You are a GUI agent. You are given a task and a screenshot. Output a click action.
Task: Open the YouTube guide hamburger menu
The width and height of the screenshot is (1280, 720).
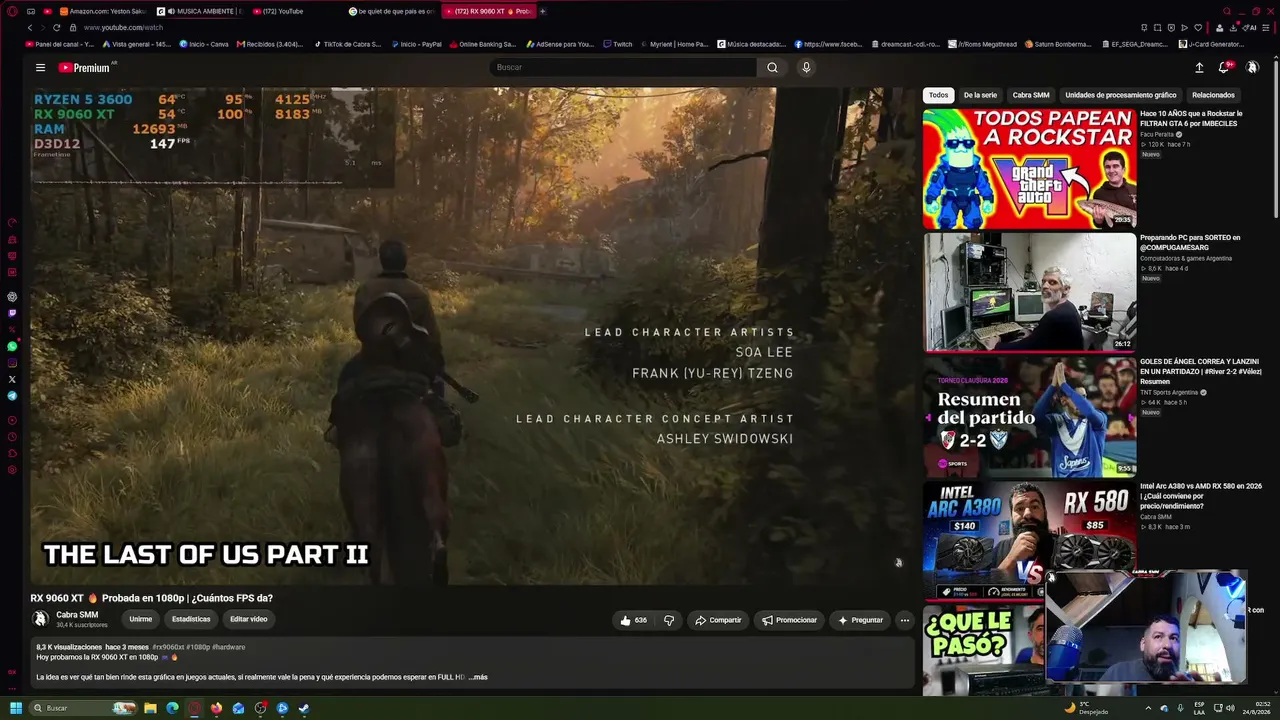40,68
